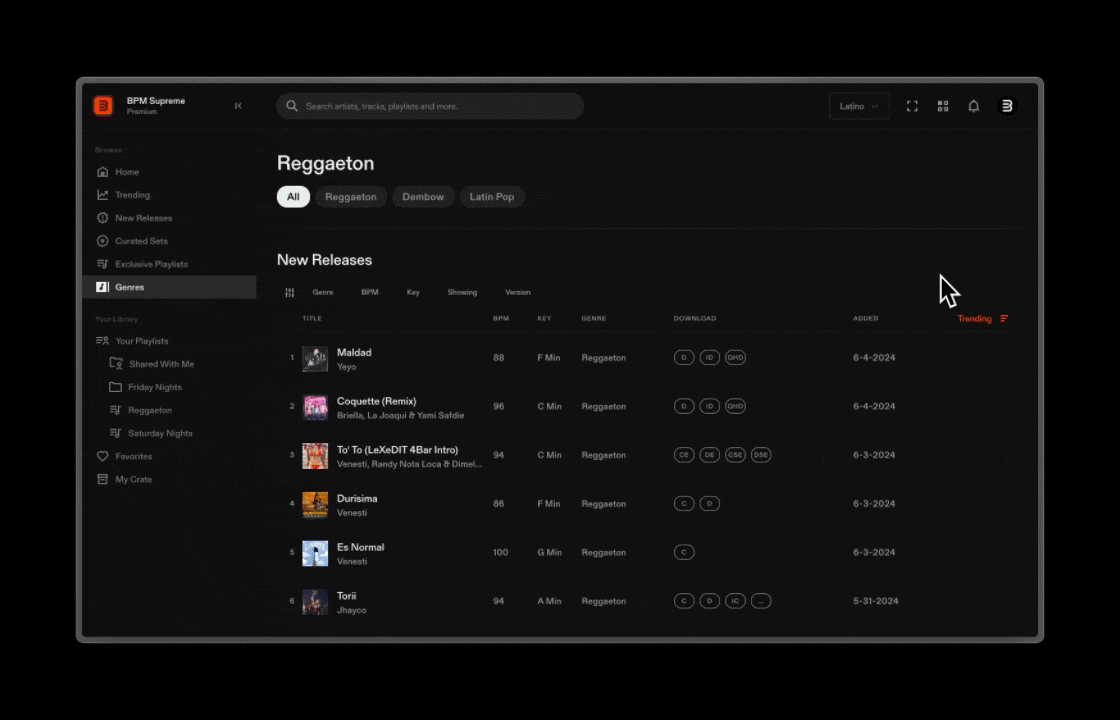Image resolution: width=1120 pixels, height=720 pixels.
Task: Click the Es Normal track title
Action: pos(360,547)
